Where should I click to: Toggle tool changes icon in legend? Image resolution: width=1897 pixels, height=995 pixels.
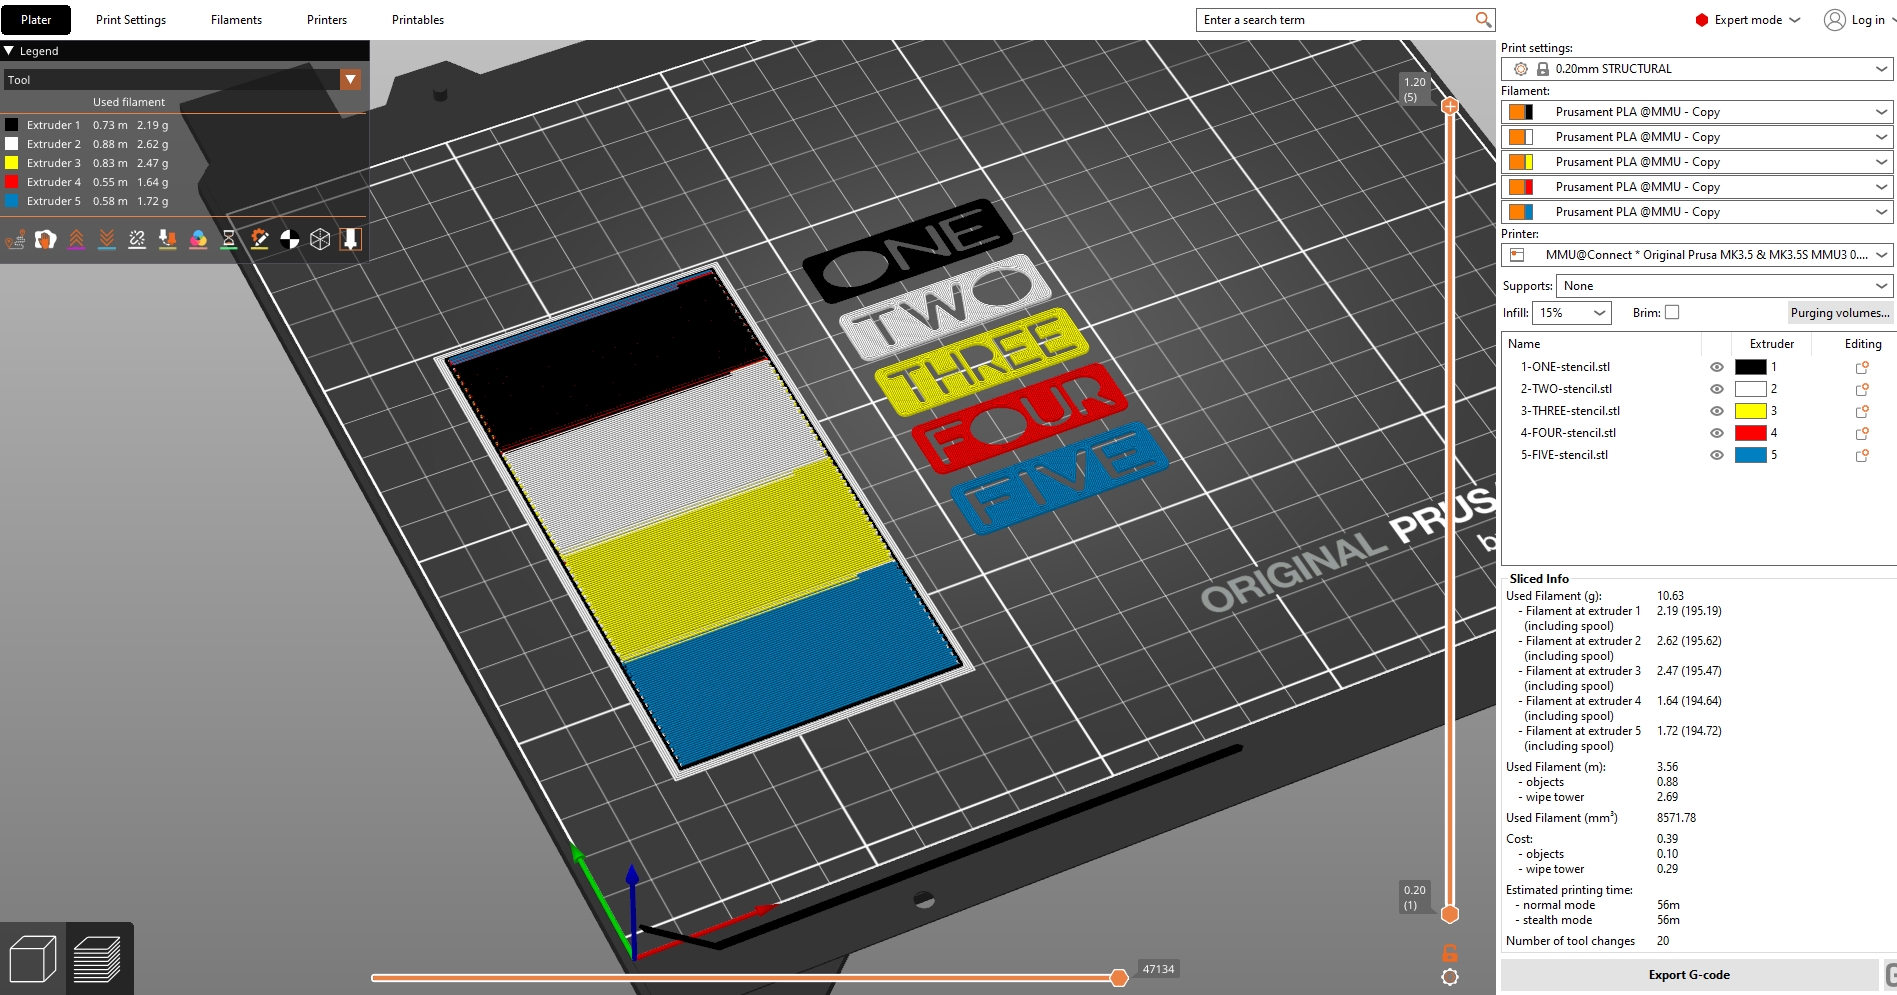[x=168, y=240]
